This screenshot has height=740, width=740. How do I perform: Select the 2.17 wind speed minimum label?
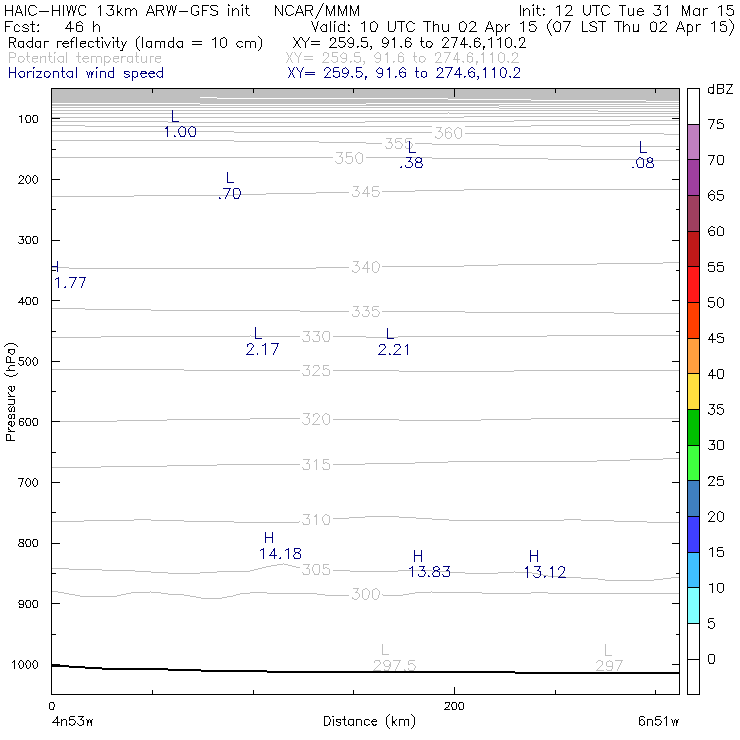[x=262, y=349]
